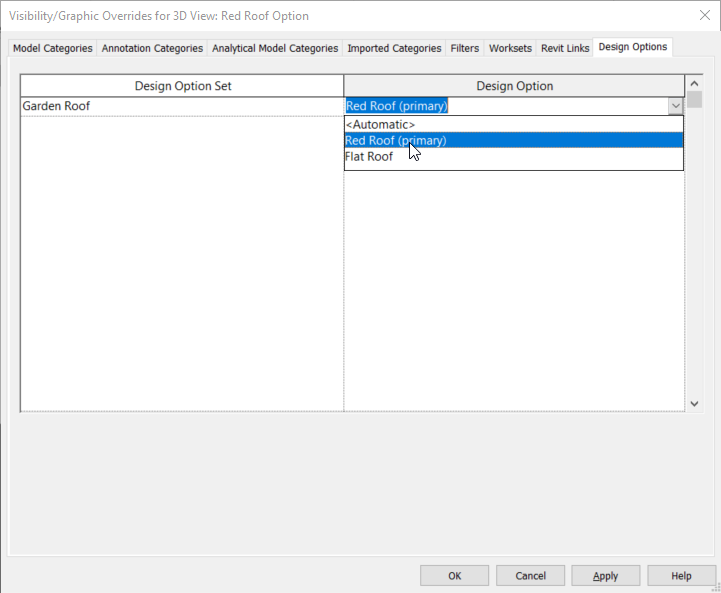Click the Design Option Set column header

tap(182, 86)
